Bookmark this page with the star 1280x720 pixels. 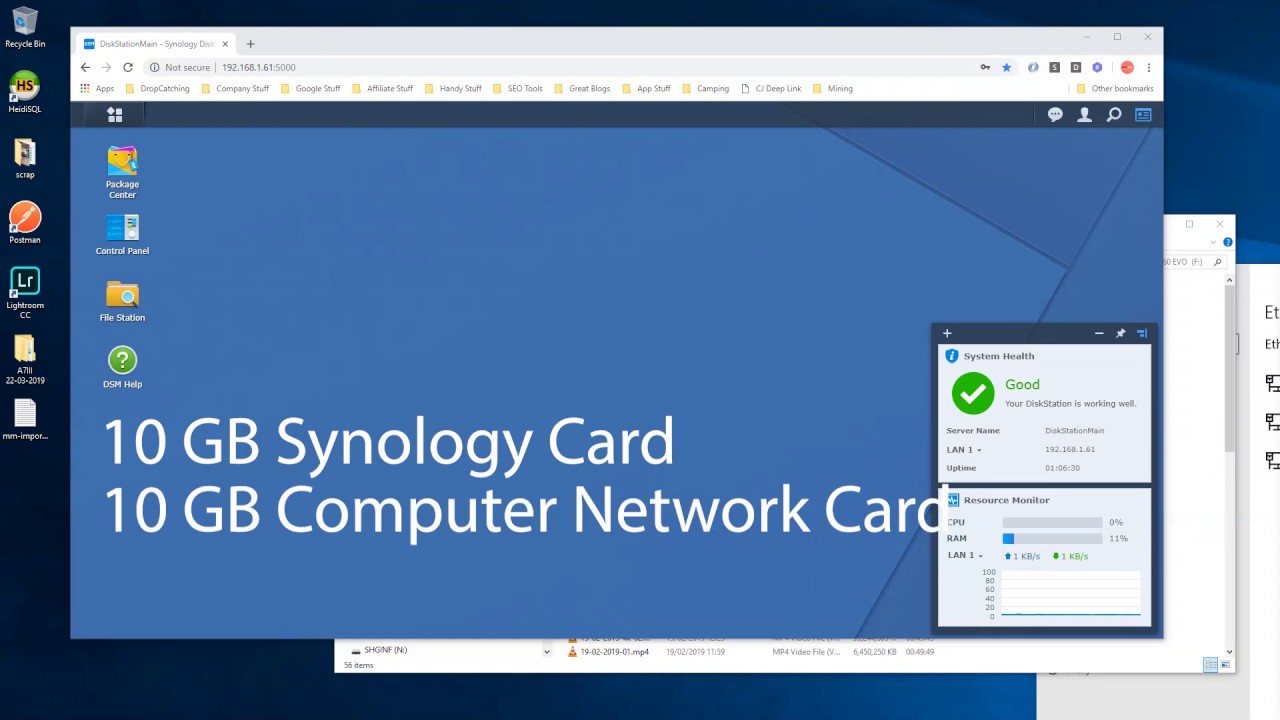pyautogui.click(x=1006, y=67)
